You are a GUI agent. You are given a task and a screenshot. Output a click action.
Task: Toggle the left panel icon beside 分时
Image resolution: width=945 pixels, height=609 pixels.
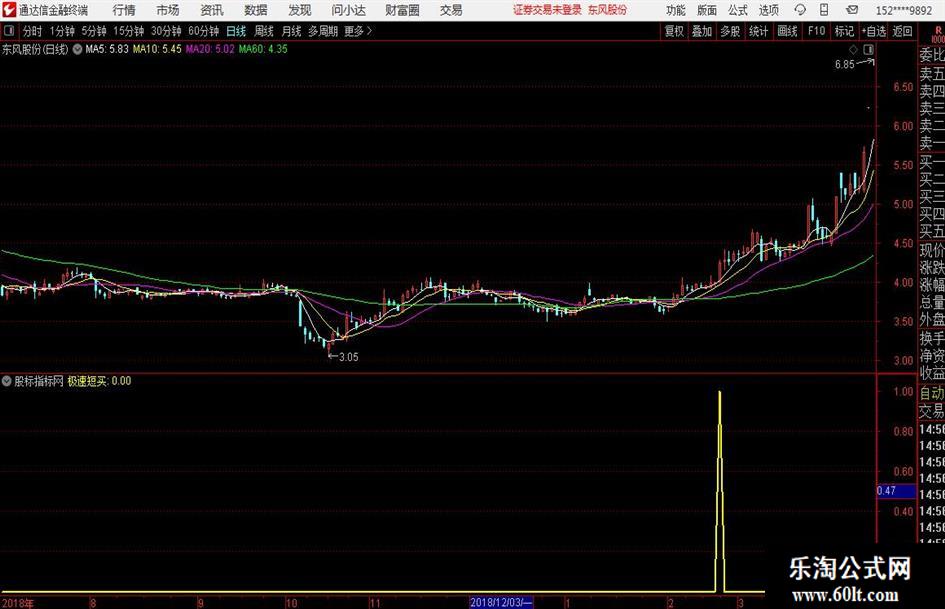coord(9,31)
